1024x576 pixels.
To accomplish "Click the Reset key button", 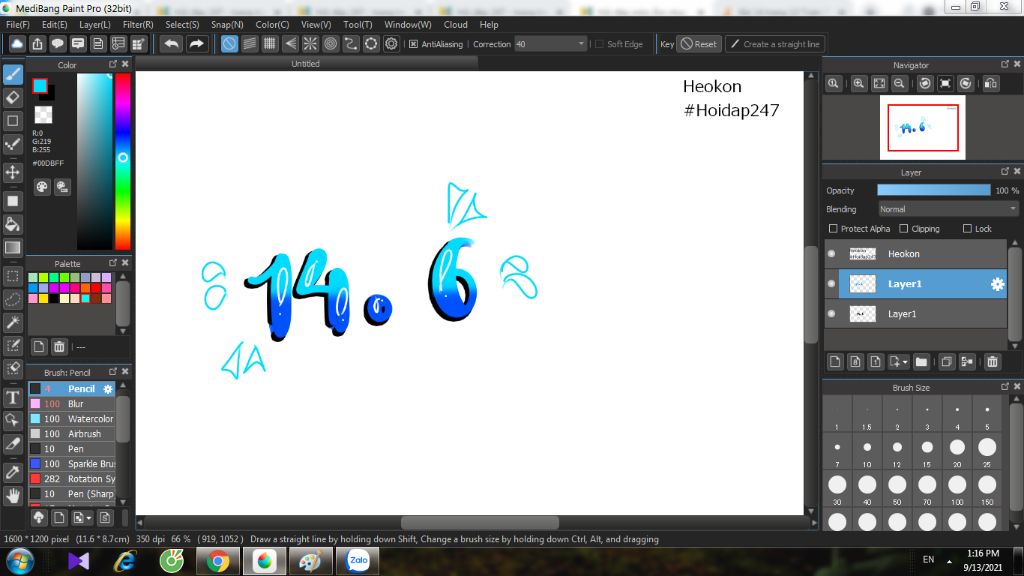I will [x=699, y=44].
